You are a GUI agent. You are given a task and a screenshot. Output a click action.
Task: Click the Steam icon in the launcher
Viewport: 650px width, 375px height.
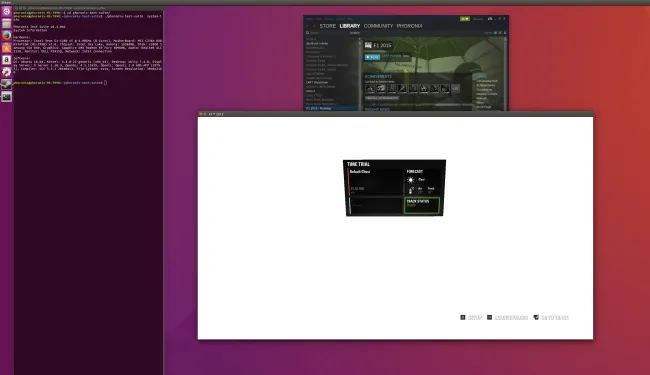click(x=6, y=84)
